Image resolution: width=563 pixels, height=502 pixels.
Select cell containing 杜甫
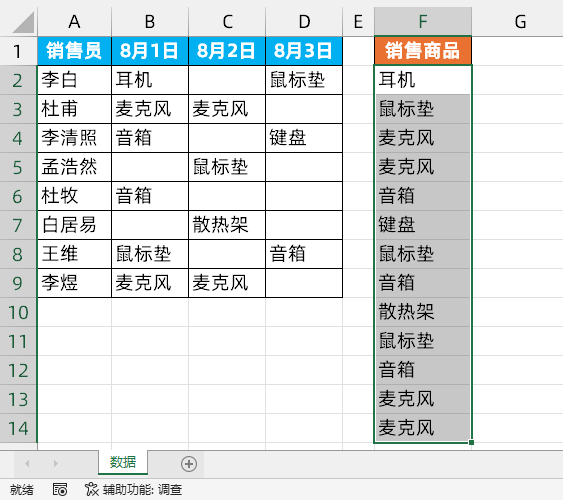click(x=74, y=109)
